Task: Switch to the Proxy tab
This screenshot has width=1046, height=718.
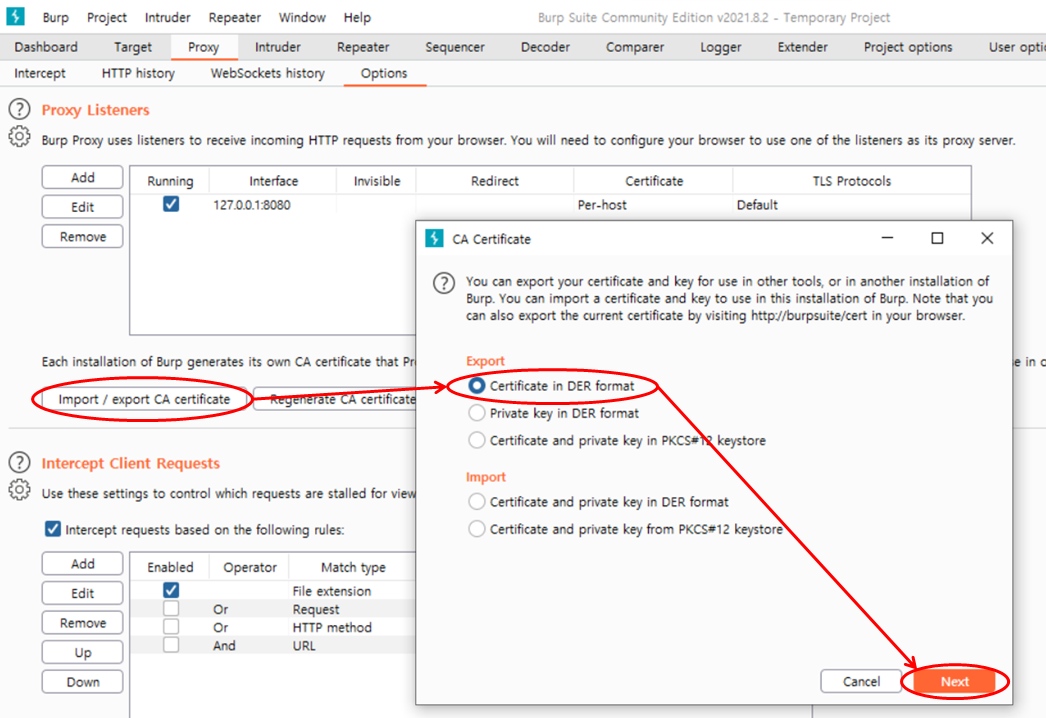Action: tap(203, 47)
